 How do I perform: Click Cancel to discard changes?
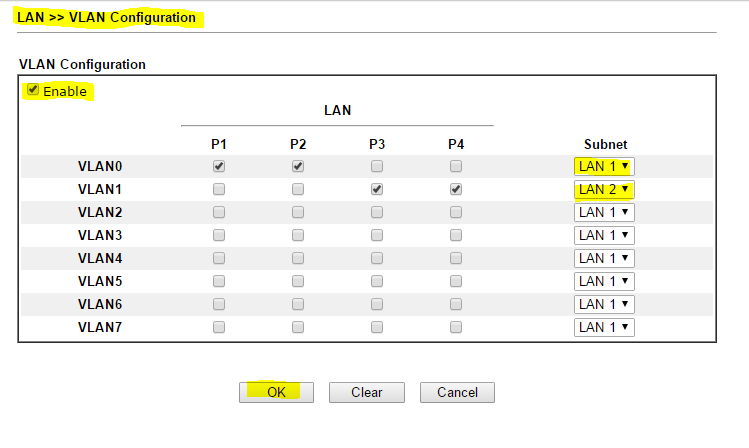coord(457,392)
